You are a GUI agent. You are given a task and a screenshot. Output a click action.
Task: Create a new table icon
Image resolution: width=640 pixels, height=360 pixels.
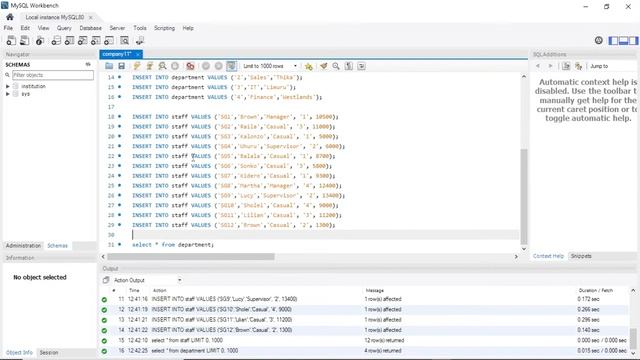(x=69, y=40)
